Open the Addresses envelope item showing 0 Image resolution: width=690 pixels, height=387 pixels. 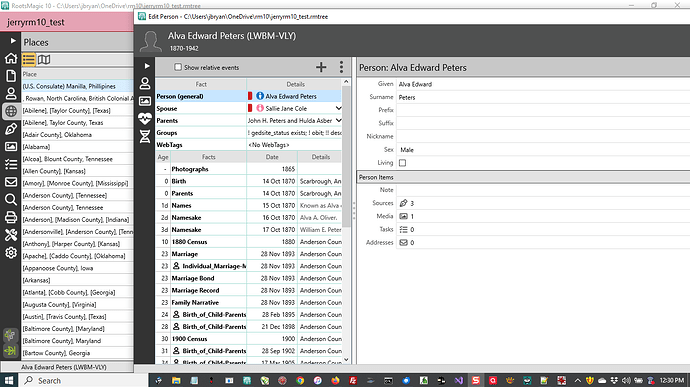(404, 243)
